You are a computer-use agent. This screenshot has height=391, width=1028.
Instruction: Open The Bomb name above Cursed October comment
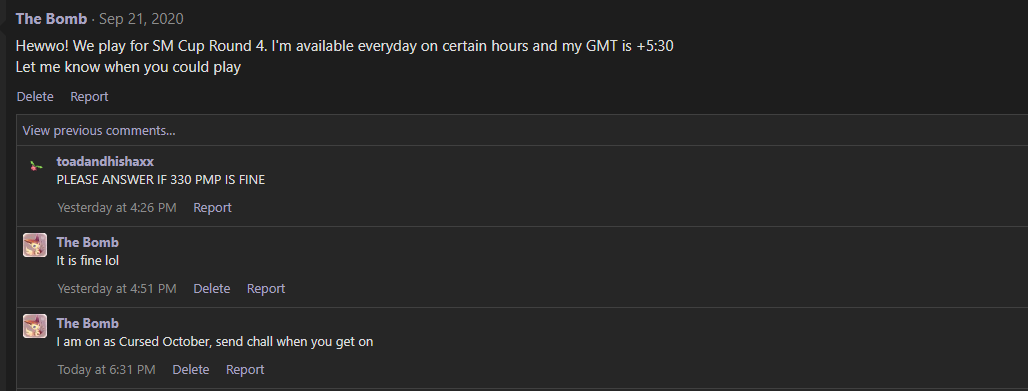(87, 323)
